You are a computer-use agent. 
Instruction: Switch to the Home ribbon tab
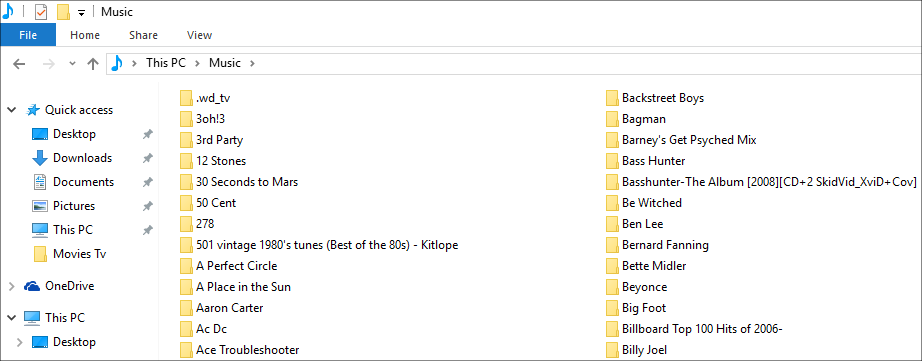point(85,35)
